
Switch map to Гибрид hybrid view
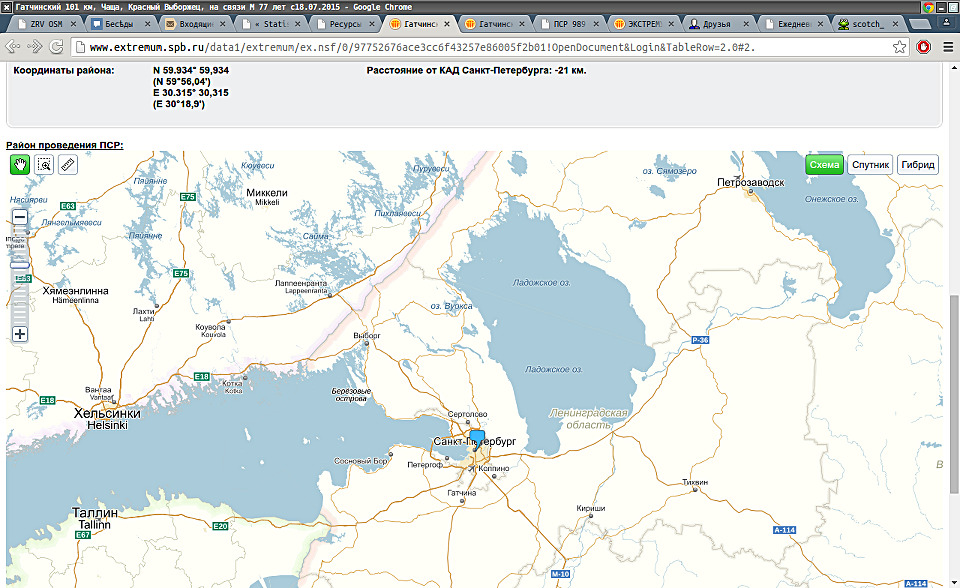(917, 165)
